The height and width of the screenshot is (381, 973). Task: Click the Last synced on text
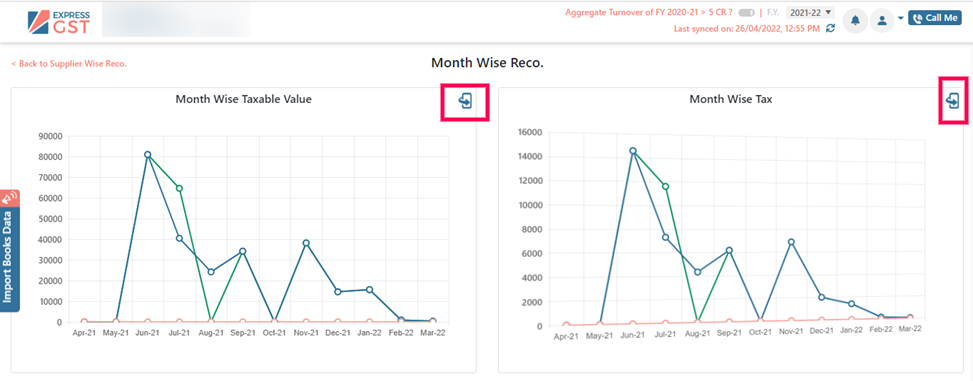tap(747, 29)
